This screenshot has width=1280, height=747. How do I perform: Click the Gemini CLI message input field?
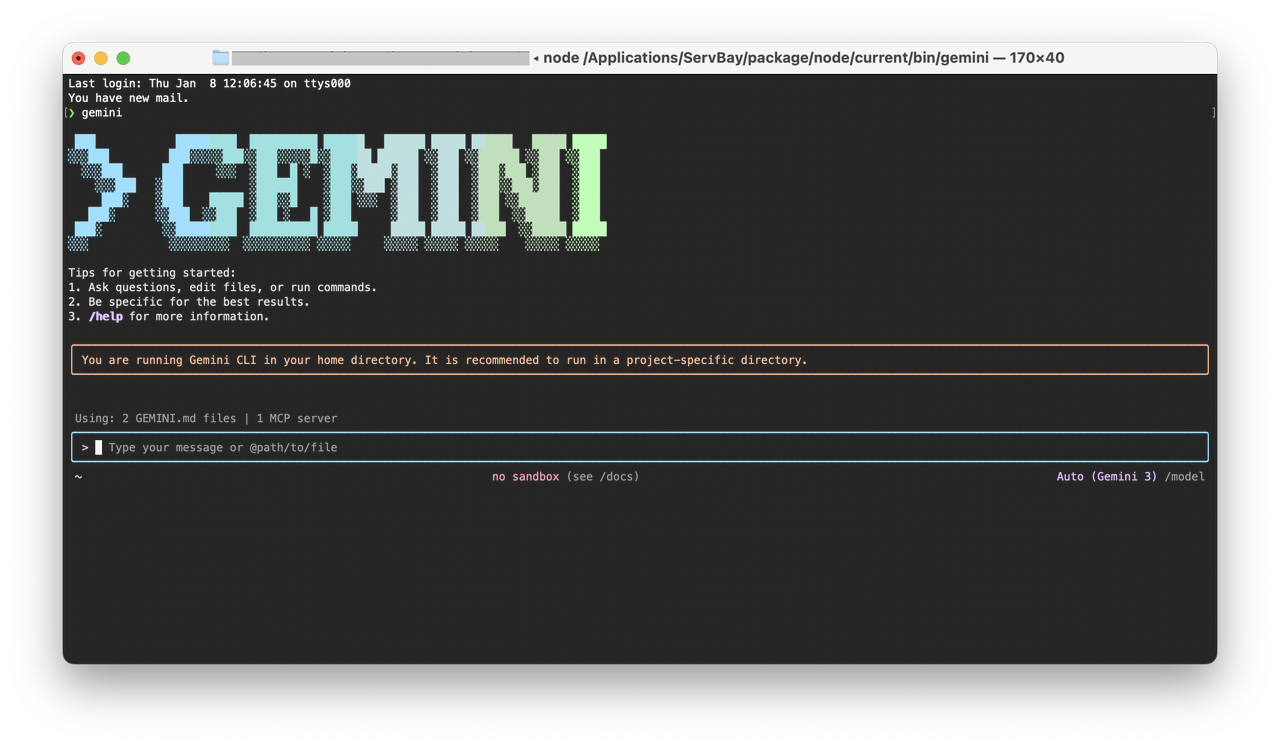640,447
